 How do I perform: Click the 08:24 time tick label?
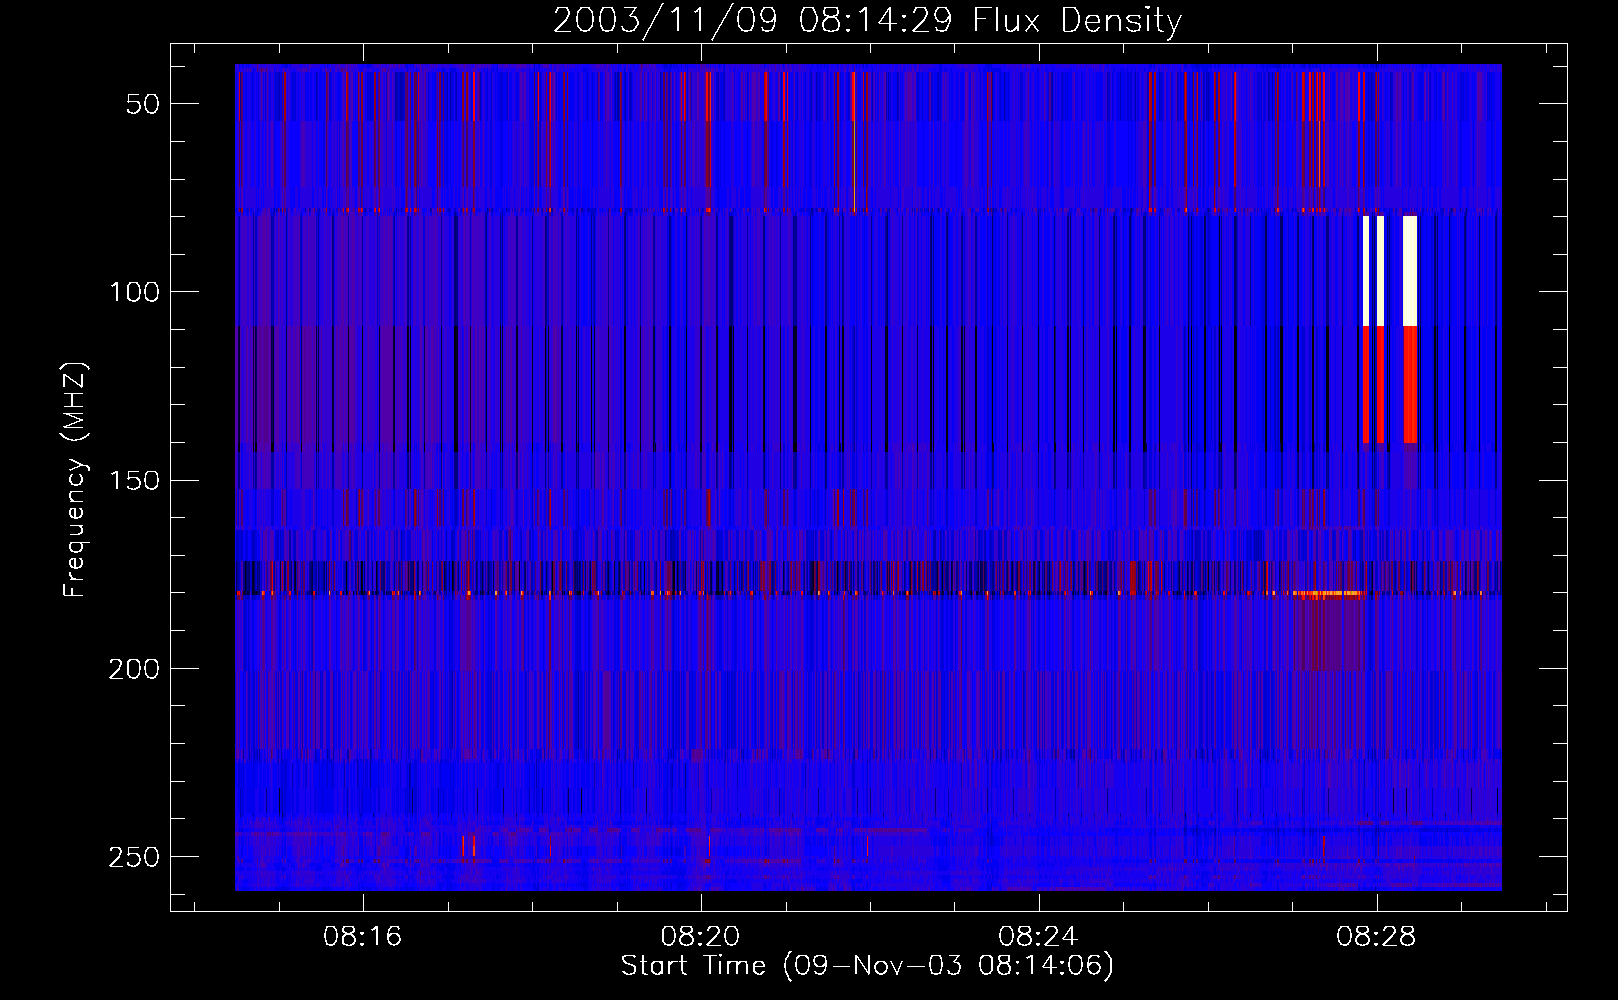coord(1038,936)
